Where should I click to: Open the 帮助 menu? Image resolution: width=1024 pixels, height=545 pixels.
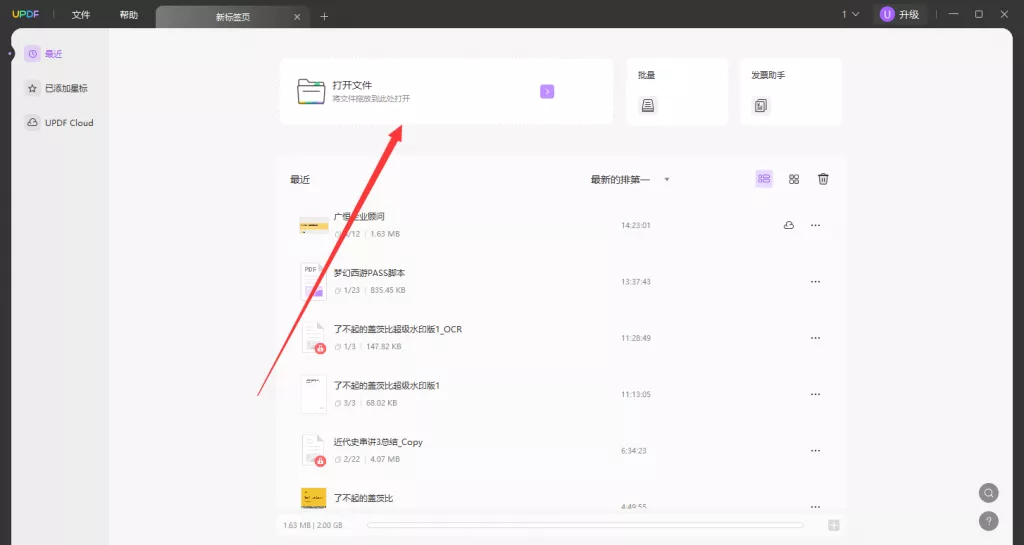(x=129, y=15)
